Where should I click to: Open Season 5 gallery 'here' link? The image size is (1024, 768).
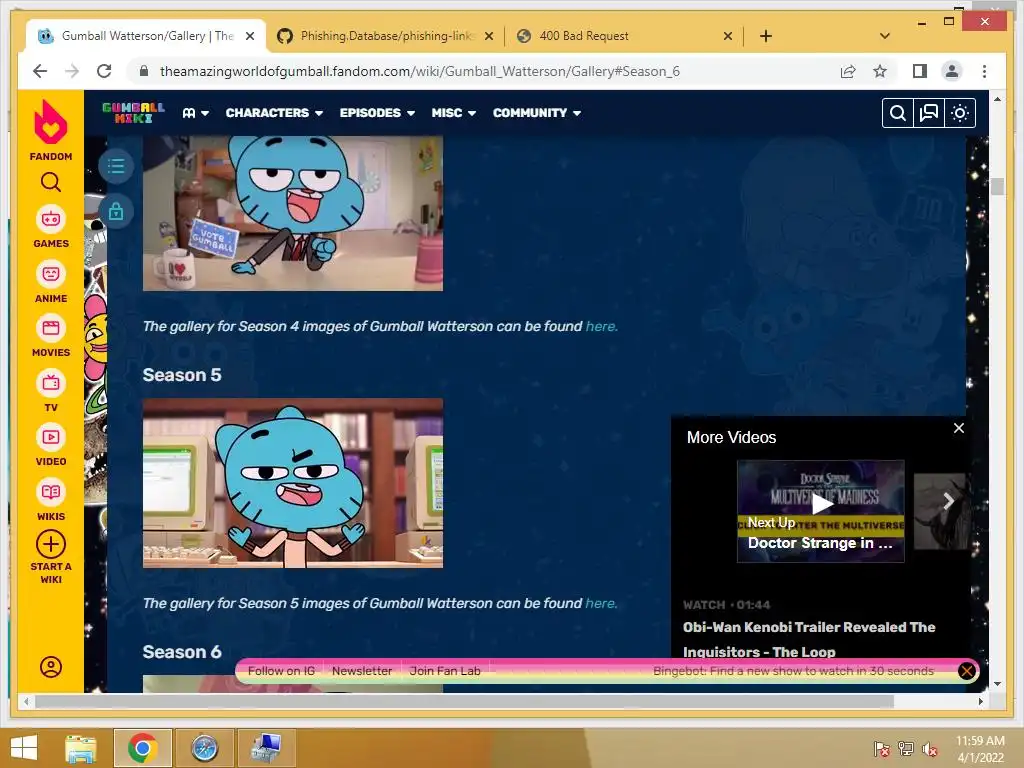[x=601, y=603]
